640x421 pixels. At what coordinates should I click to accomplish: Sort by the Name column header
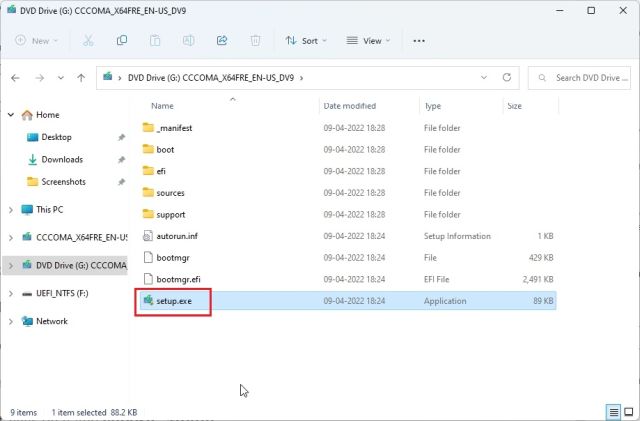pos(162,106)
